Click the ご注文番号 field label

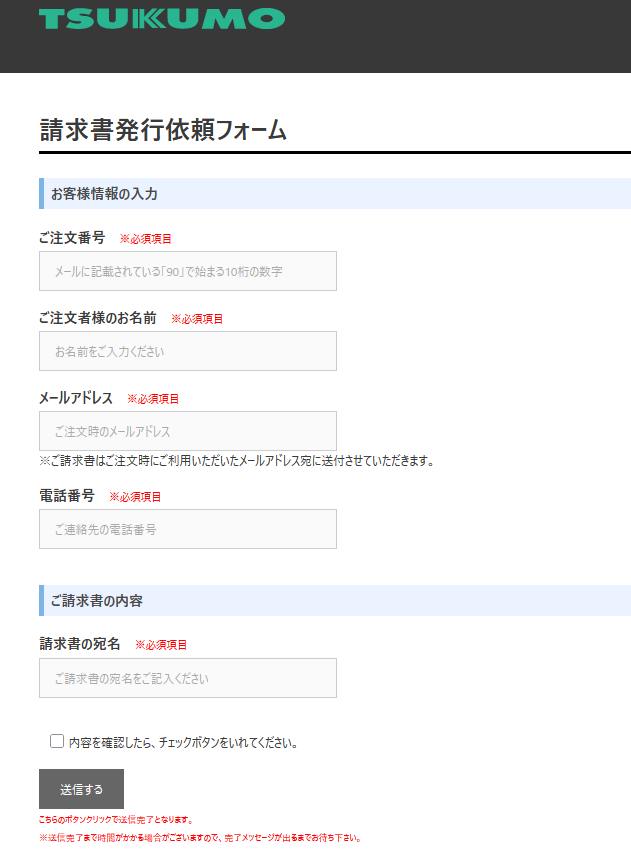71,238
